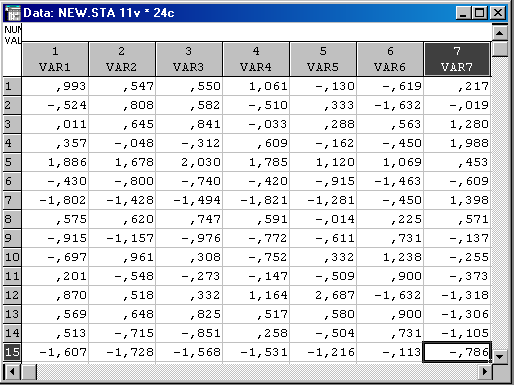
Task: Click cell value ,258 in VAR4
Action: pyautogui.click(x=256, y=333)
